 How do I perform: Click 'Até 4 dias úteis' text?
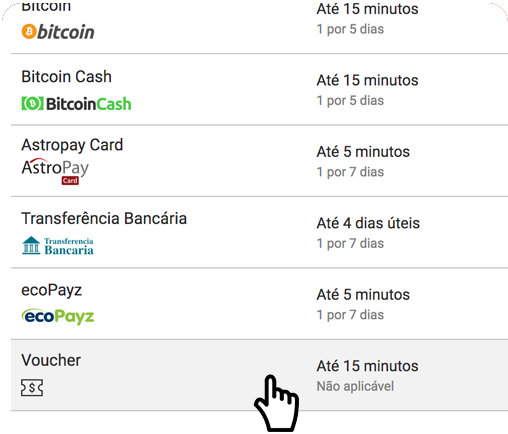tap(368, 223)
